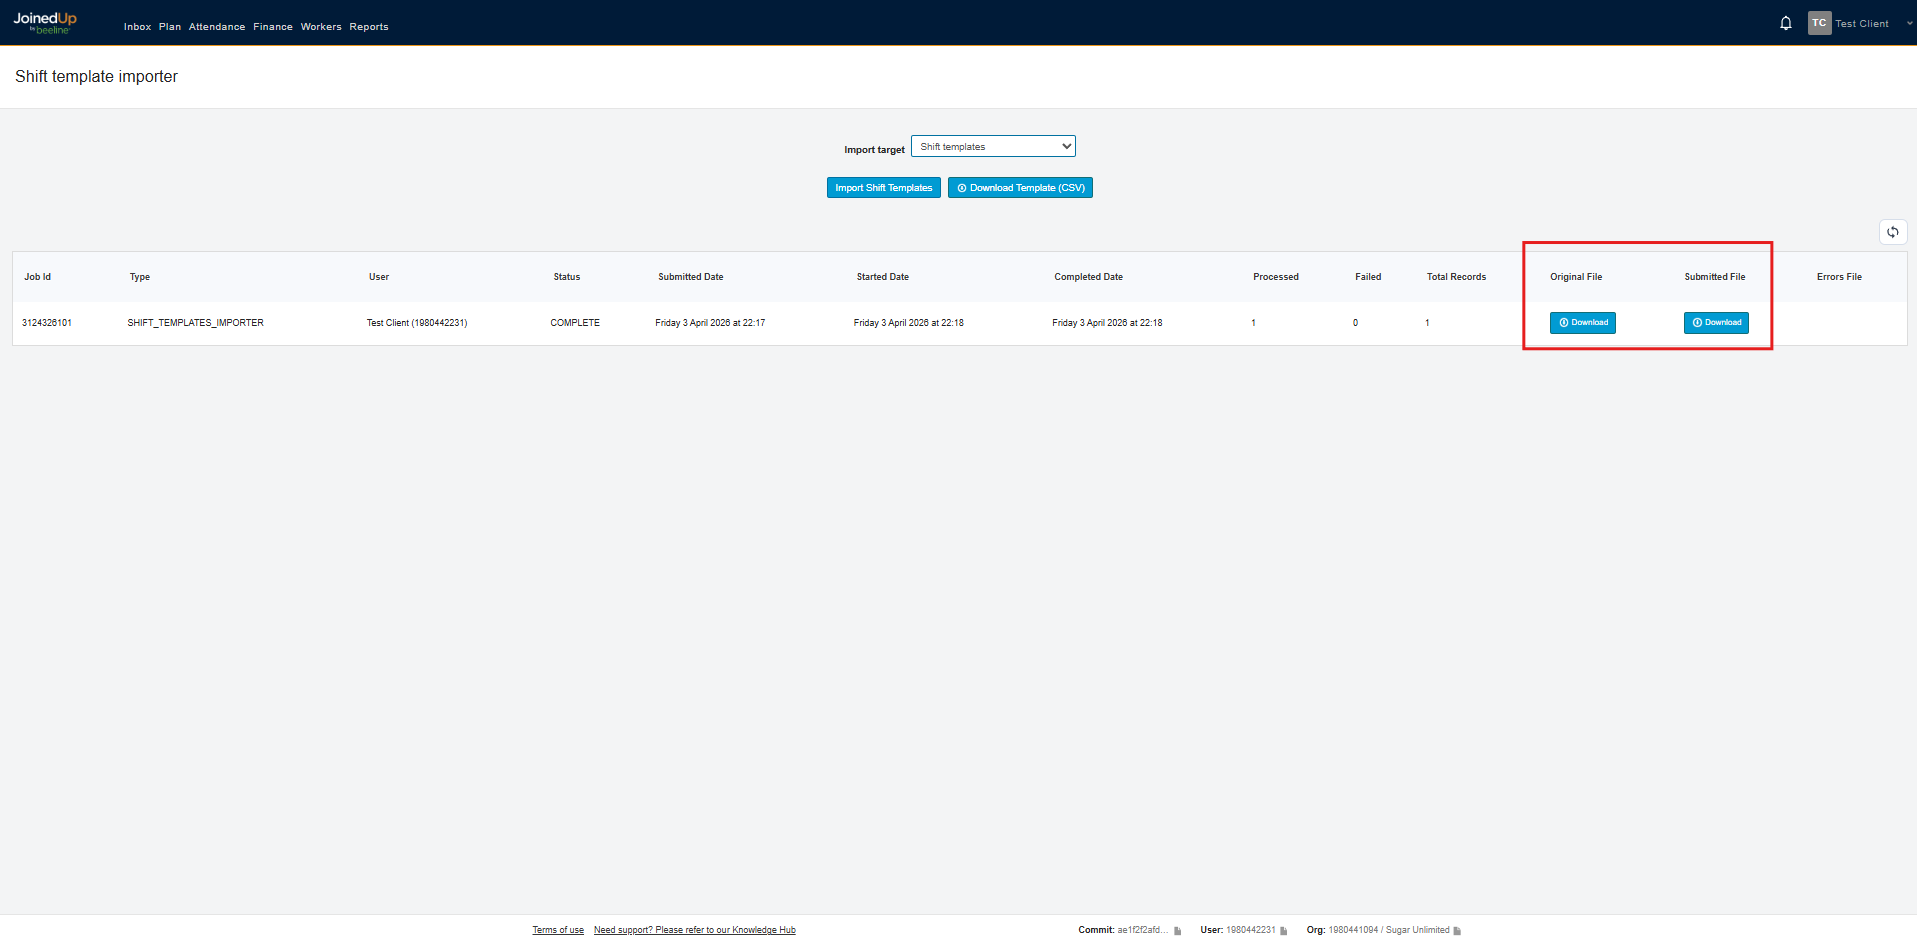Open the Import target dropdown

pyautogui.click(x=992, y=147)
